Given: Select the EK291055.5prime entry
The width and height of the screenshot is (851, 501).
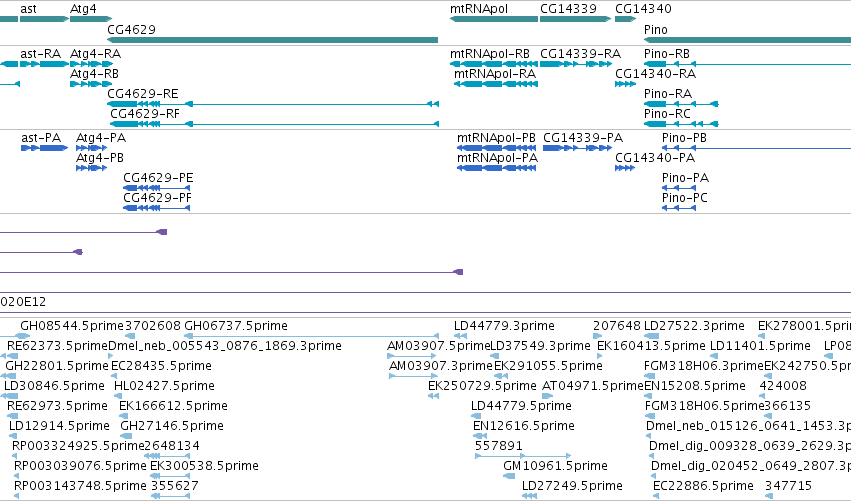Looking at the screenshot, I should 548,366.
